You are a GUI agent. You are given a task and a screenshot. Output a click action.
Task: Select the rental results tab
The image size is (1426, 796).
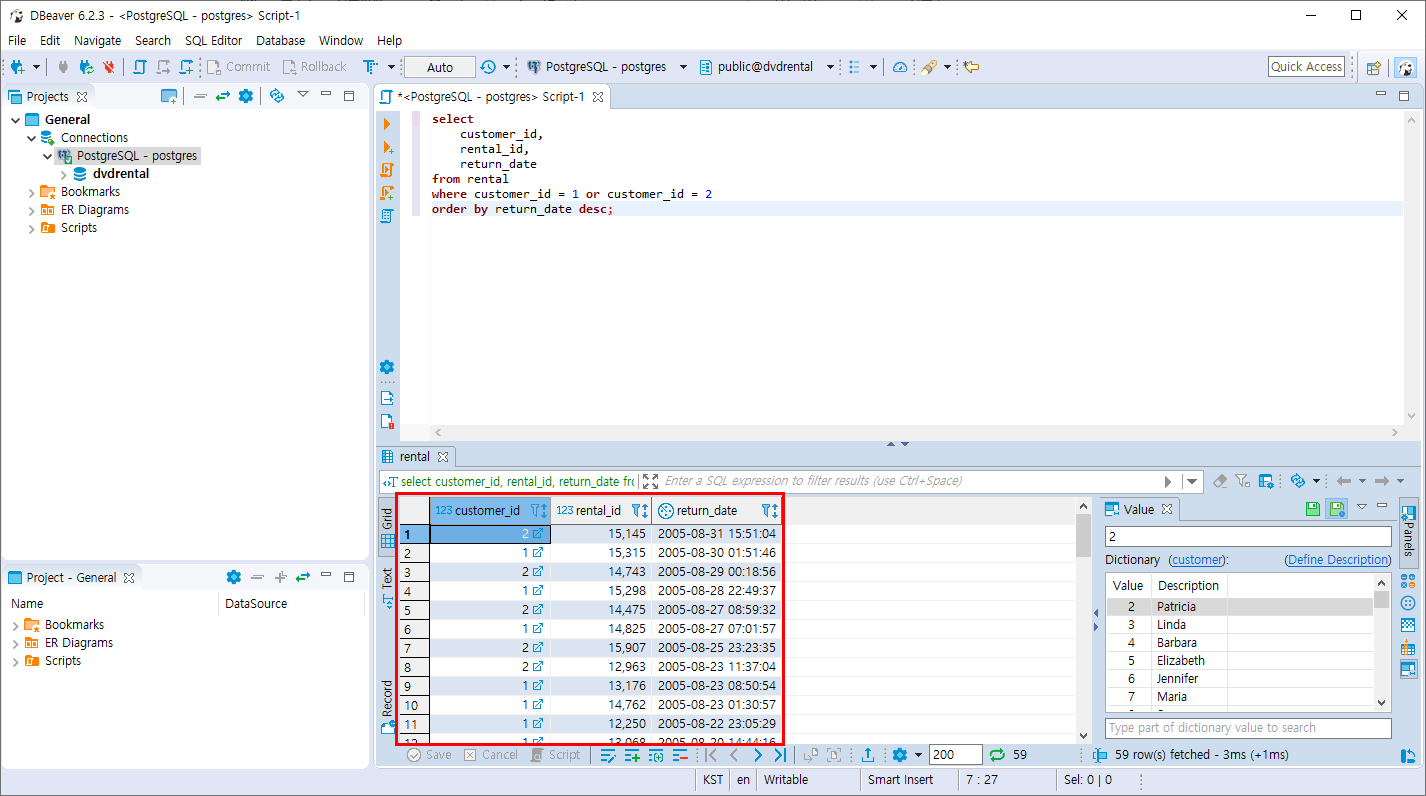pyautogui.click(x=415, y=457)
